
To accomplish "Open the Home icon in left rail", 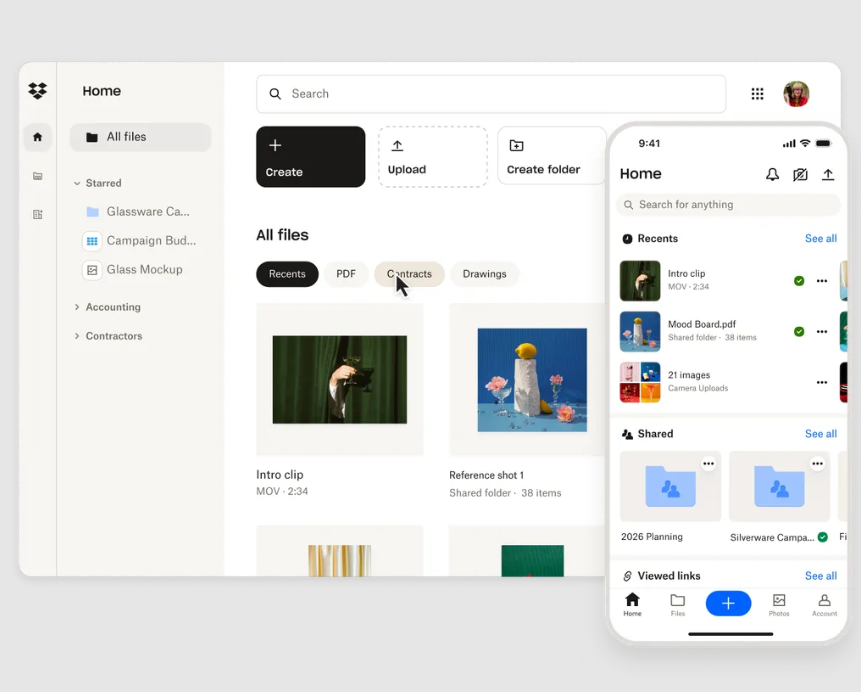I will (x=37, y=137).
